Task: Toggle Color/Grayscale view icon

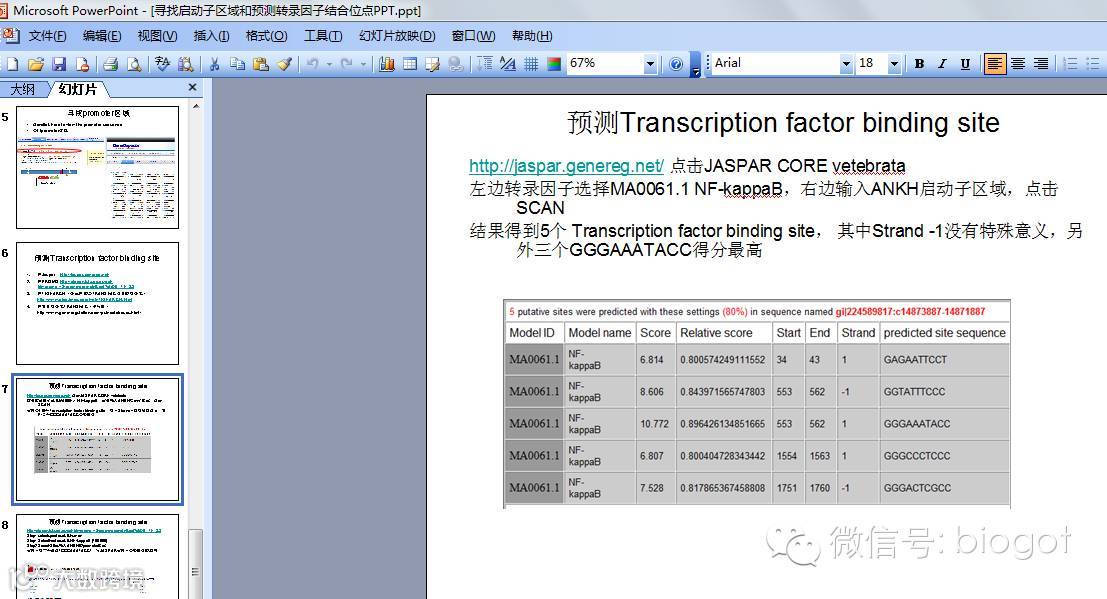Action: 554,64
